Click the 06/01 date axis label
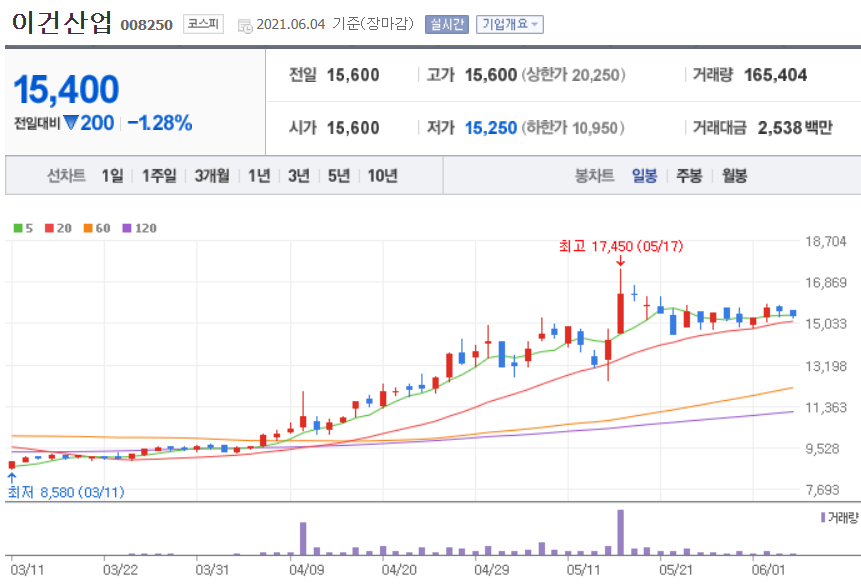Viewport: 861px width, 585px height. point(768,570)
